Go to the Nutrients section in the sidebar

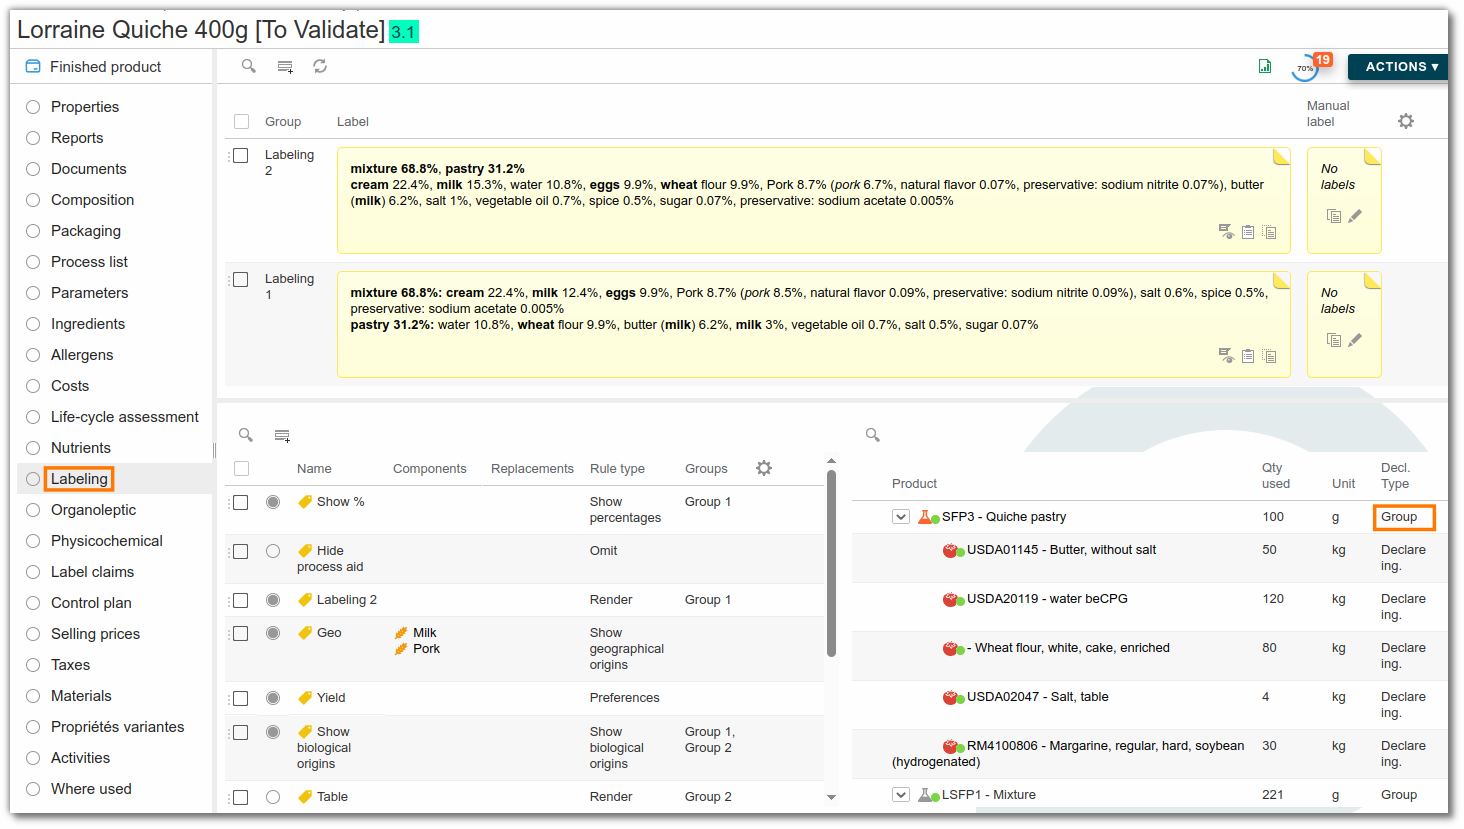coord(80,448)
